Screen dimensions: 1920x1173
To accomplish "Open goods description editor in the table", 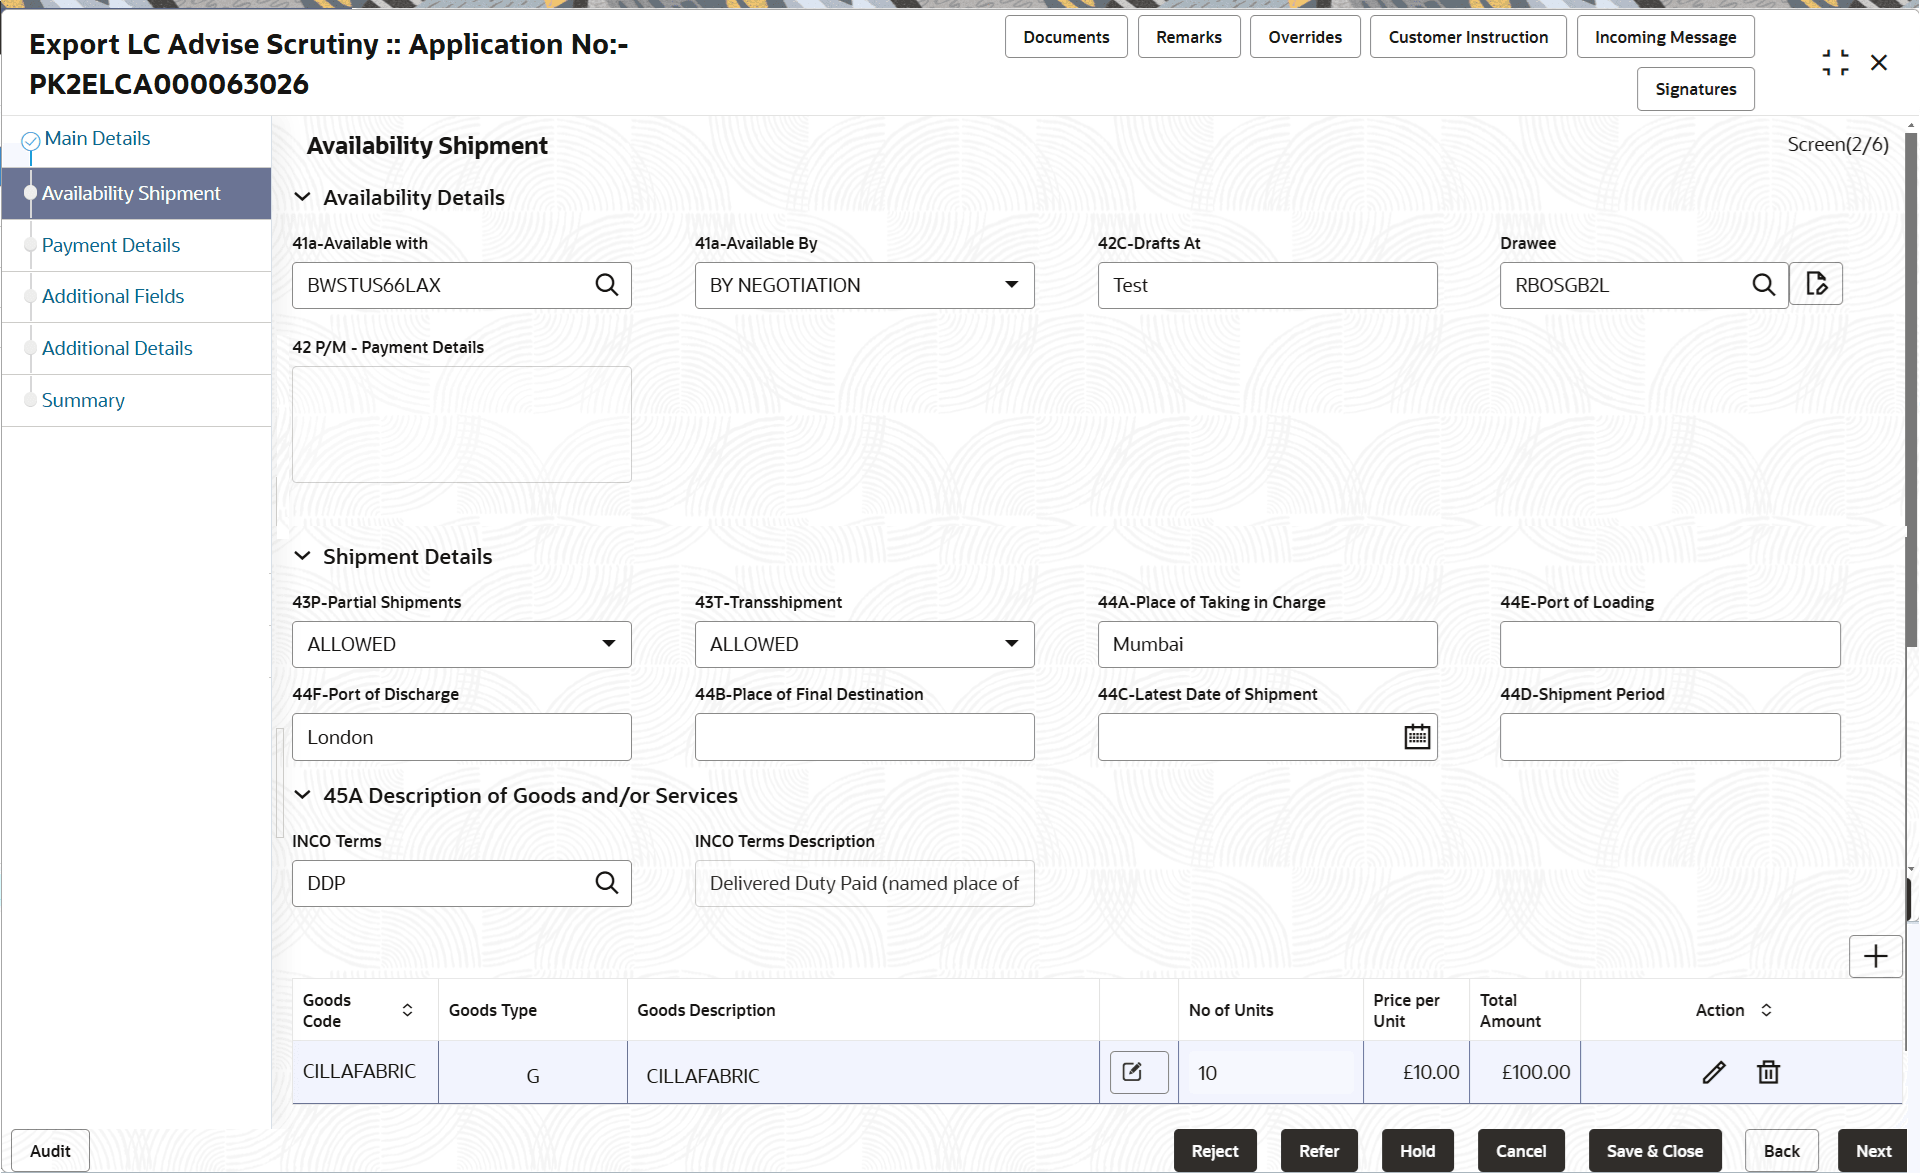I will [1137, 1071].
